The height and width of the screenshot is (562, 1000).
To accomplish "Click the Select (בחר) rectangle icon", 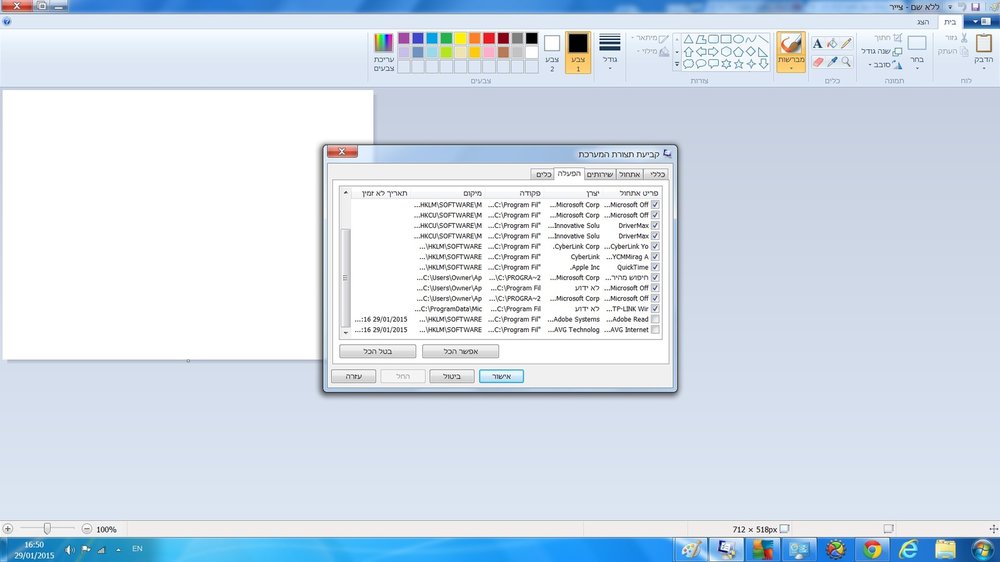I will click(x=917, y=43).
